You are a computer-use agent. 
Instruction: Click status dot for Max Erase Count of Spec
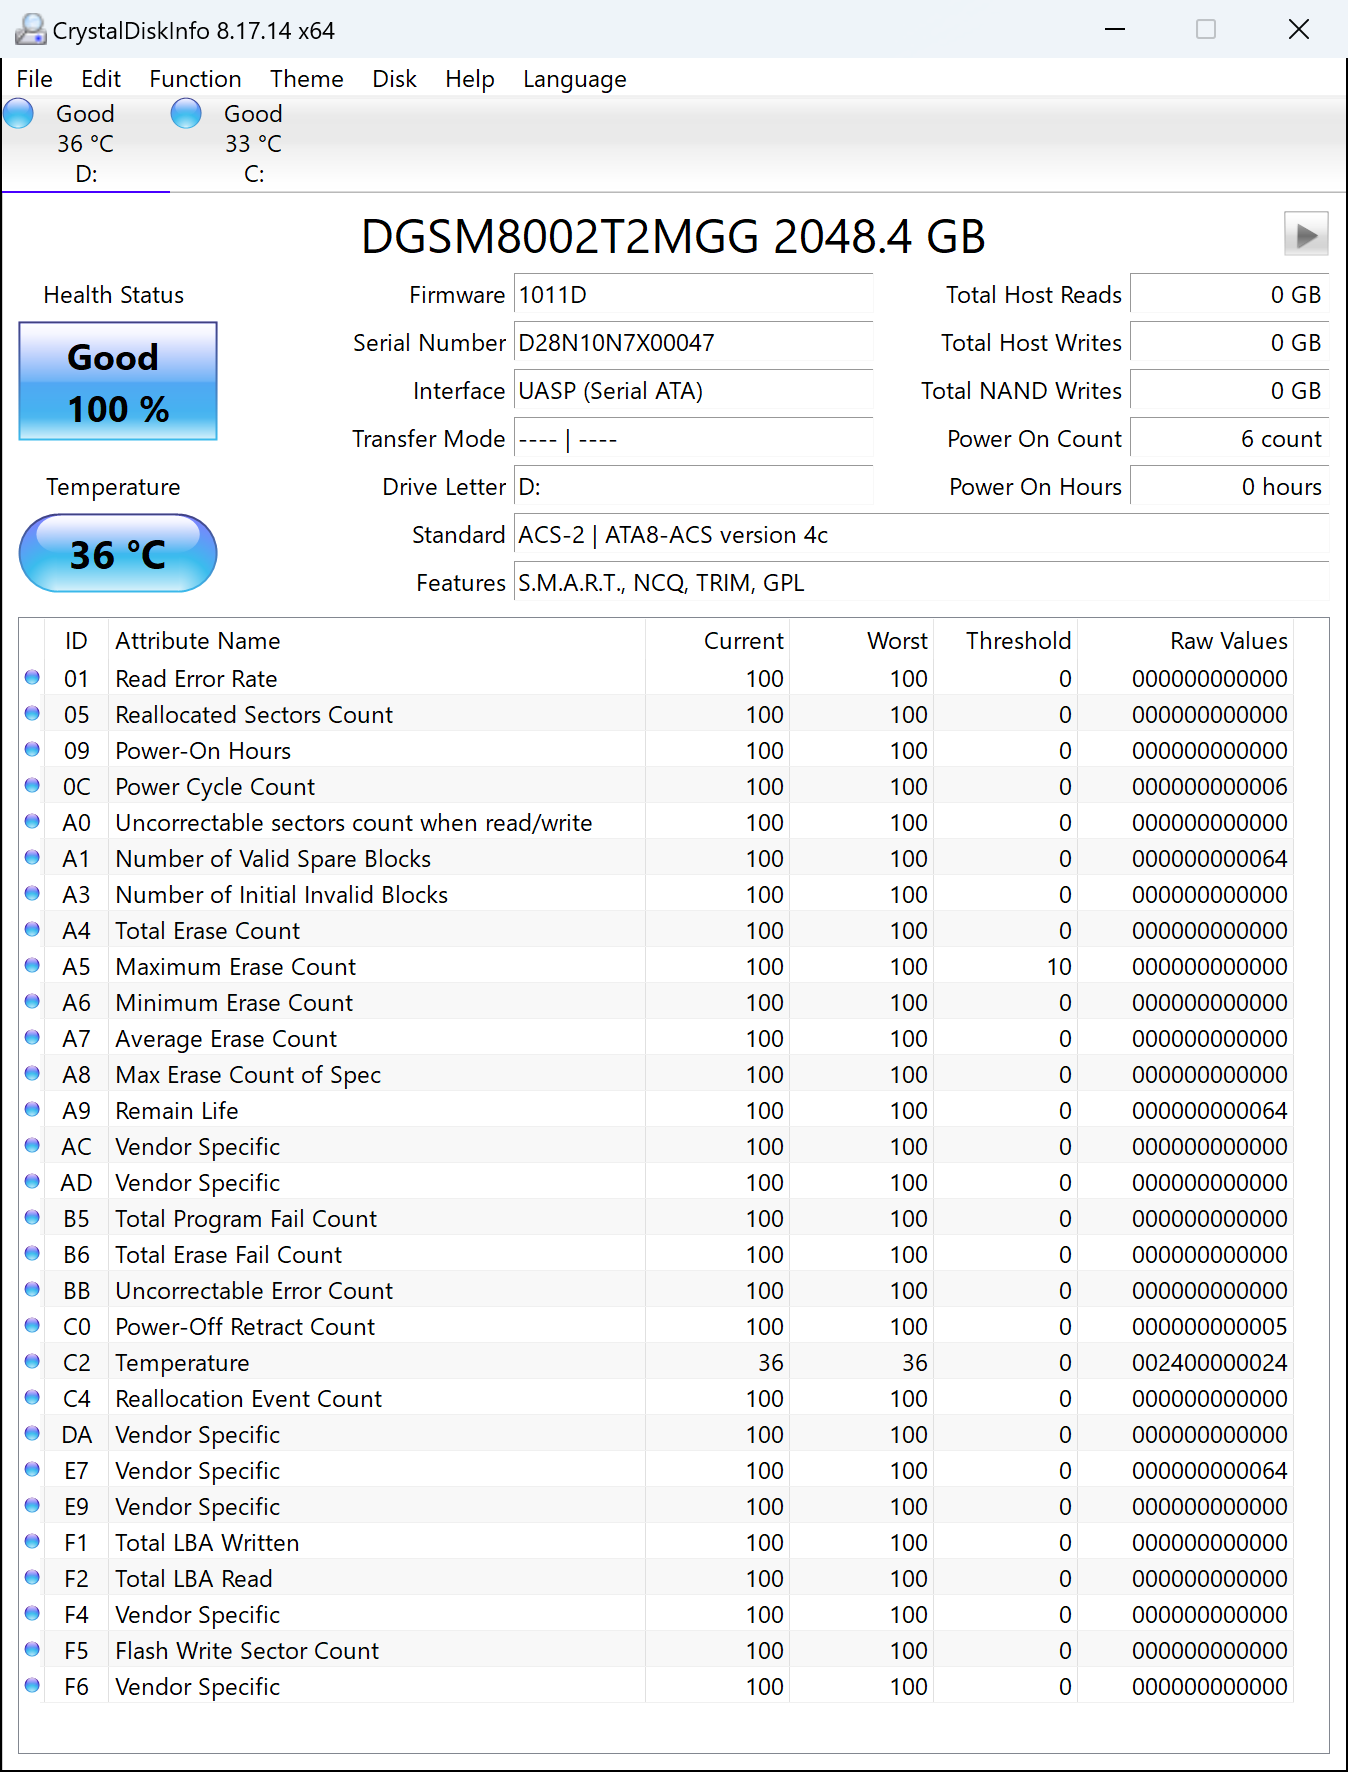point(32,1074)
